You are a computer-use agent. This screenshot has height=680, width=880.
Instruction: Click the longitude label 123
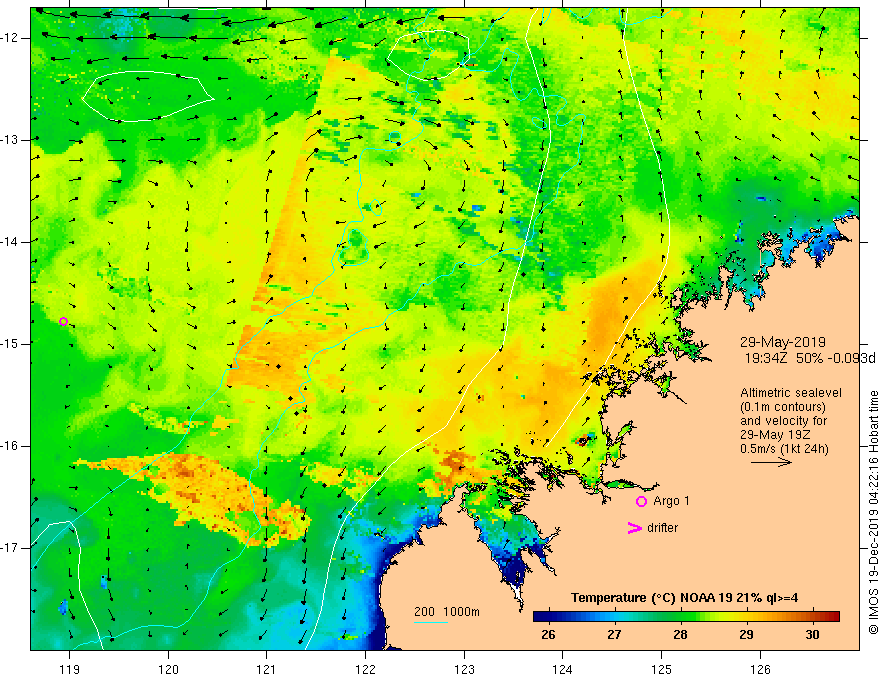tap(464, 669)
